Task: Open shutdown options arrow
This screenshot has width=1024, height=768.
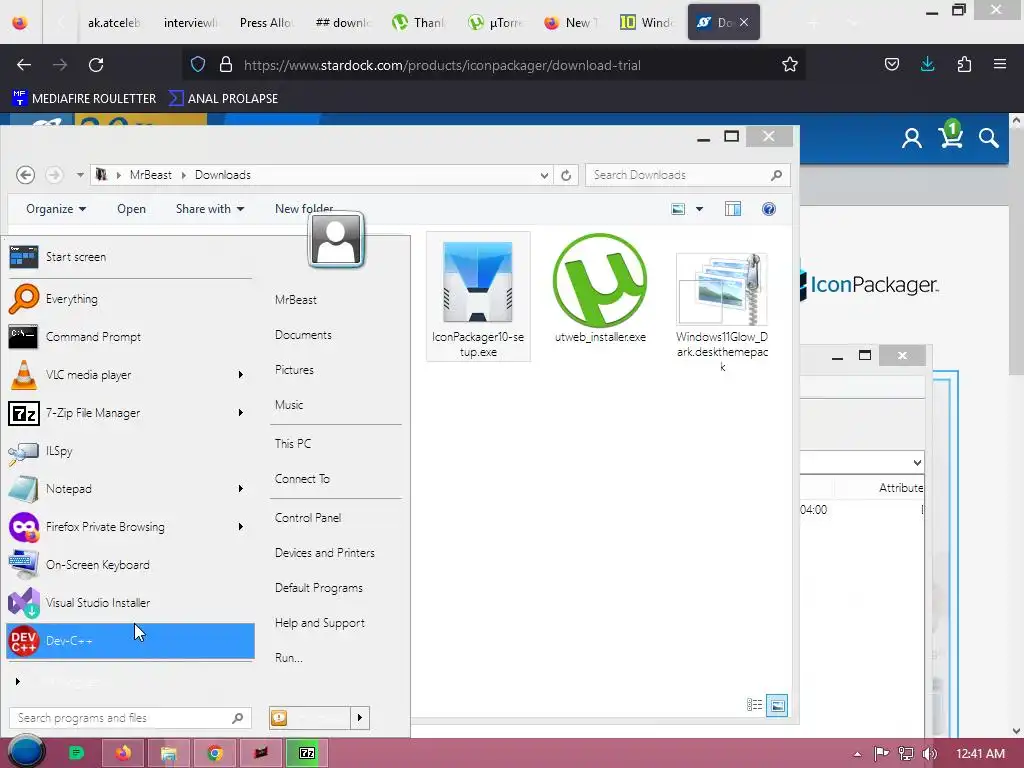Action: click(x=360, y=718)
